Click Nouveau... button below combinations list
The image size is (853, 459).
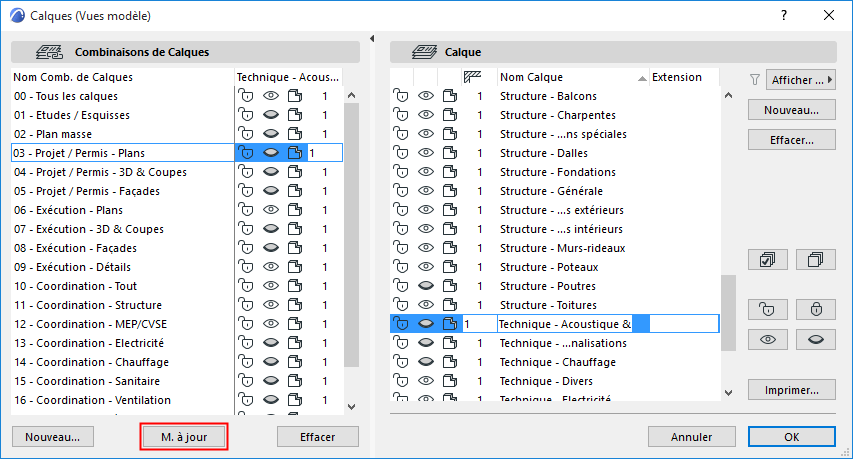(x=53, y=437)
